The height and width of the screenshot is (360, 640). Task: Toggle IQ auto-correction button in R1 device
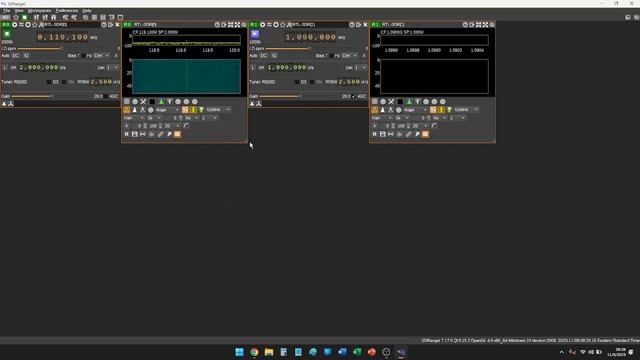274,56
